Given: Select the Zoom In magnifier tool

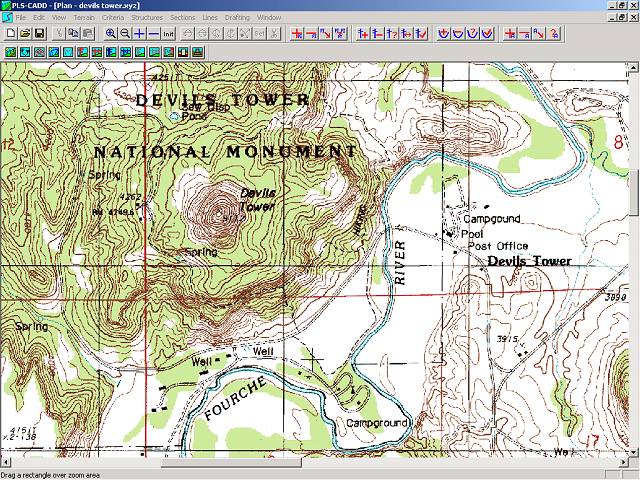Looking at the screenshot, I should click(111, 33).
